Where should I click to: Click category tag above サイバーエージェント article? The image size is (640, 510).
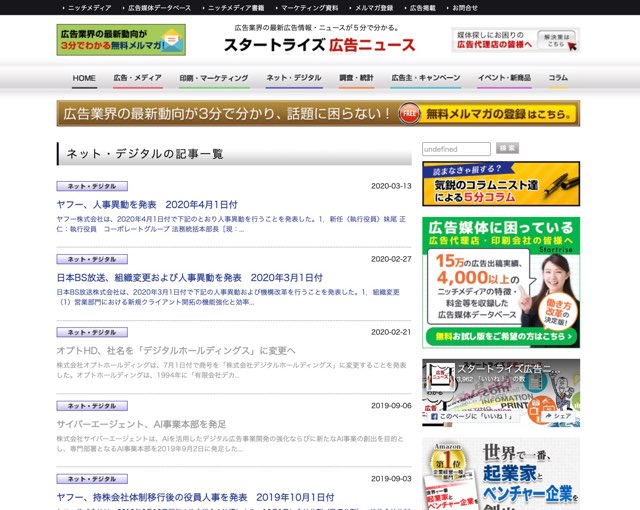[x=92, y=406]
